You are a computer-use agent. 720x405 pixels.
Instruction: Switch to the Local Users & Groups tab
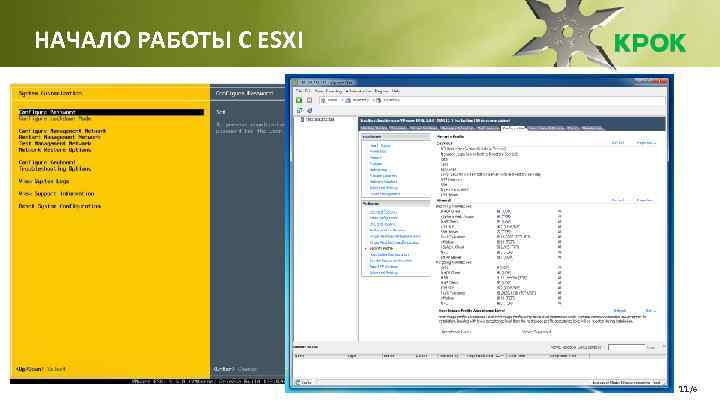(x=546, y=128)
